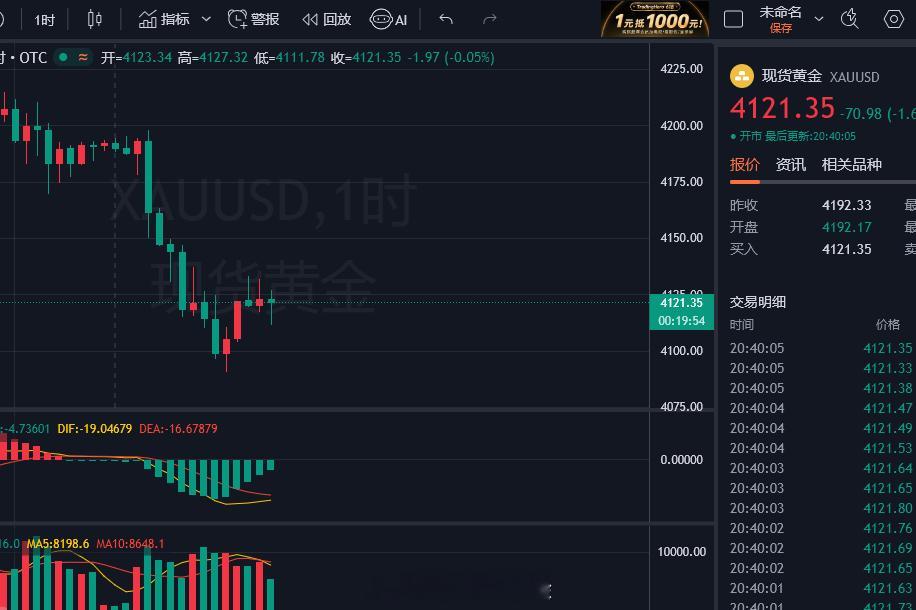Click the 价格 column header
The height and width of the screenshot is (610, 916).
tap(887, 325)
